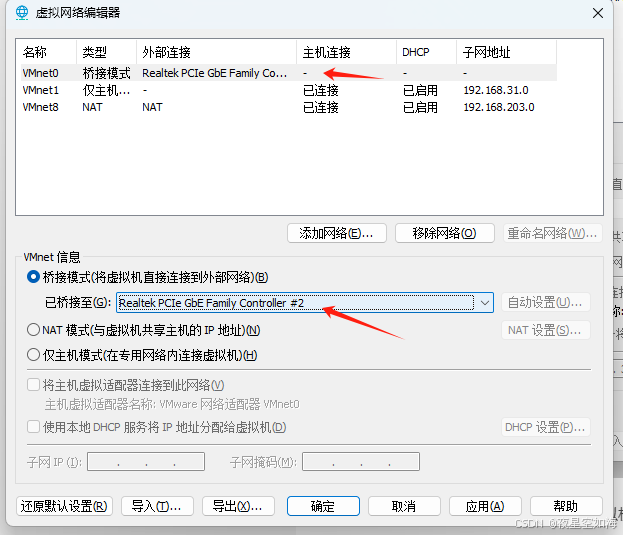Click 导入(T)... button

(x=157, y=506)
